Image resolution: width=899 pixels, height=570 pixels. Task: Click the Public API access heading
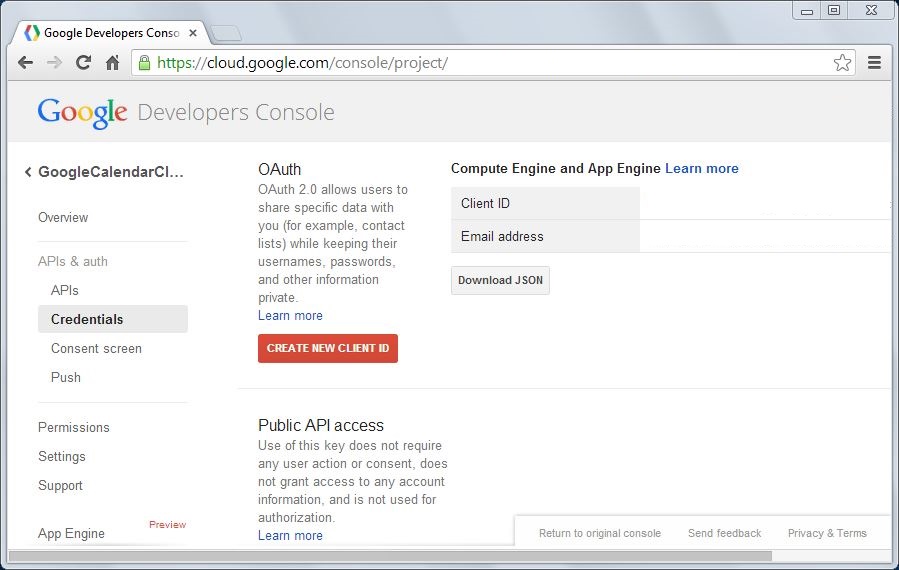click(320, 425)
